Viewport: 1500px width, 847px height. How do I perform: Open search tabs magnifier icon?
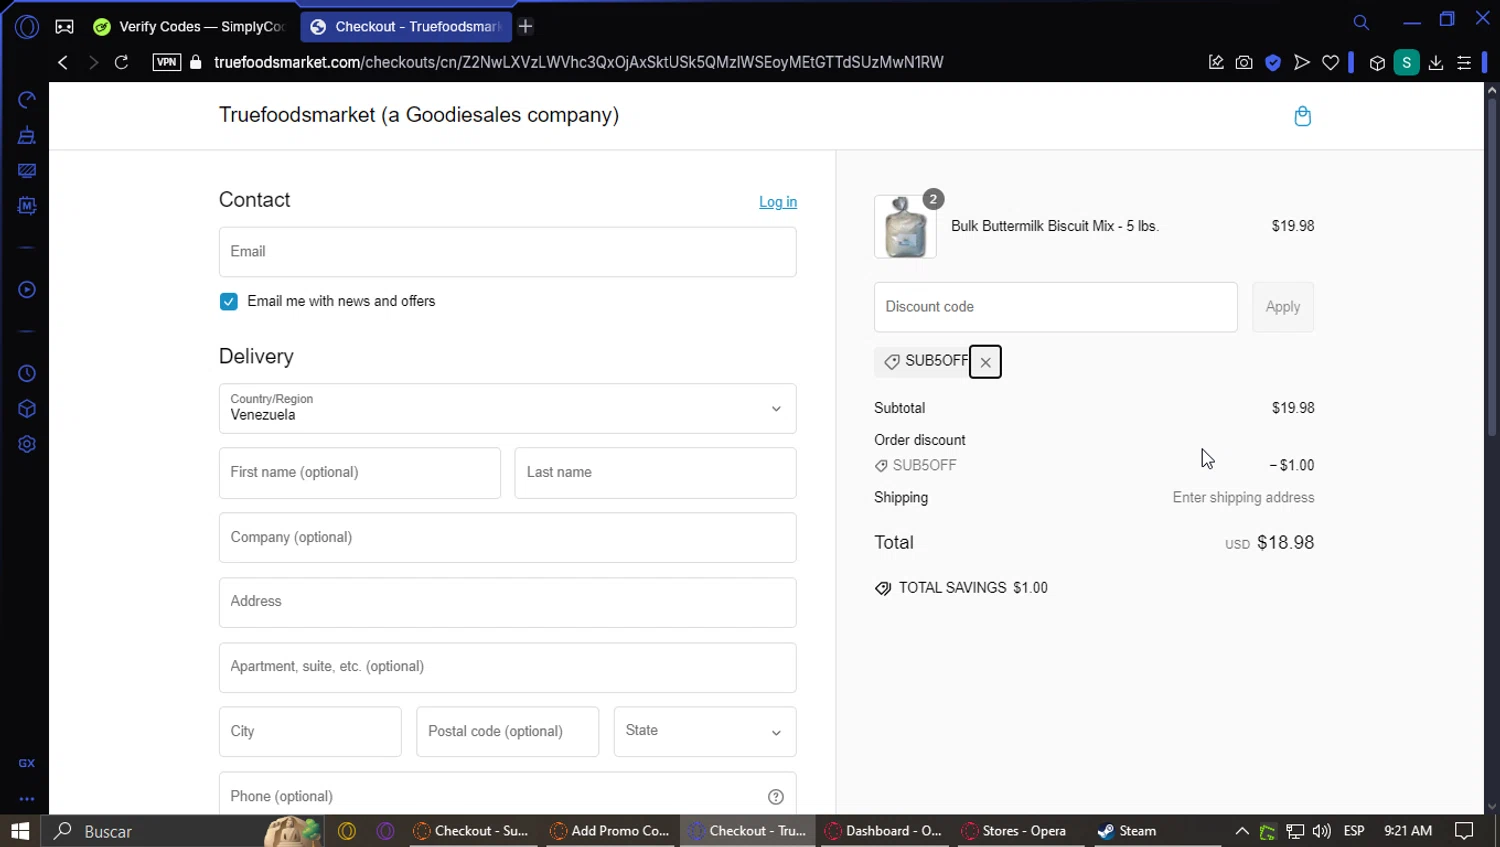click(x=1361, y=22)
